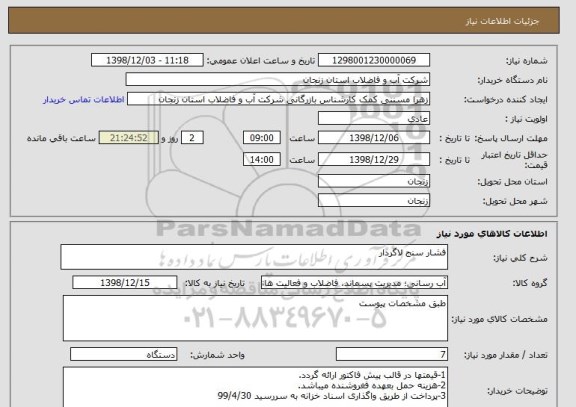Click the text ساعت باقی مانده

(61, 138)
